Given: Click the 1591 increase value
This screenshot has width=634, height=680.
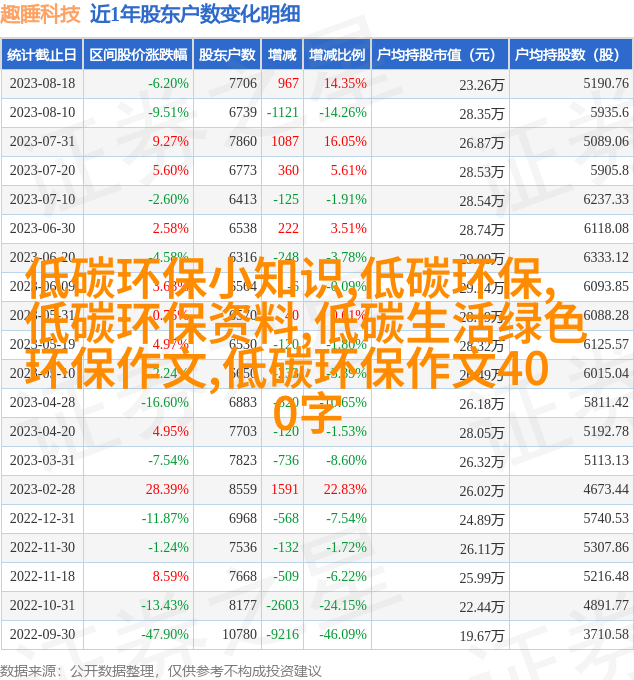Looking at the screenshot, I should (x=285, y=490).
